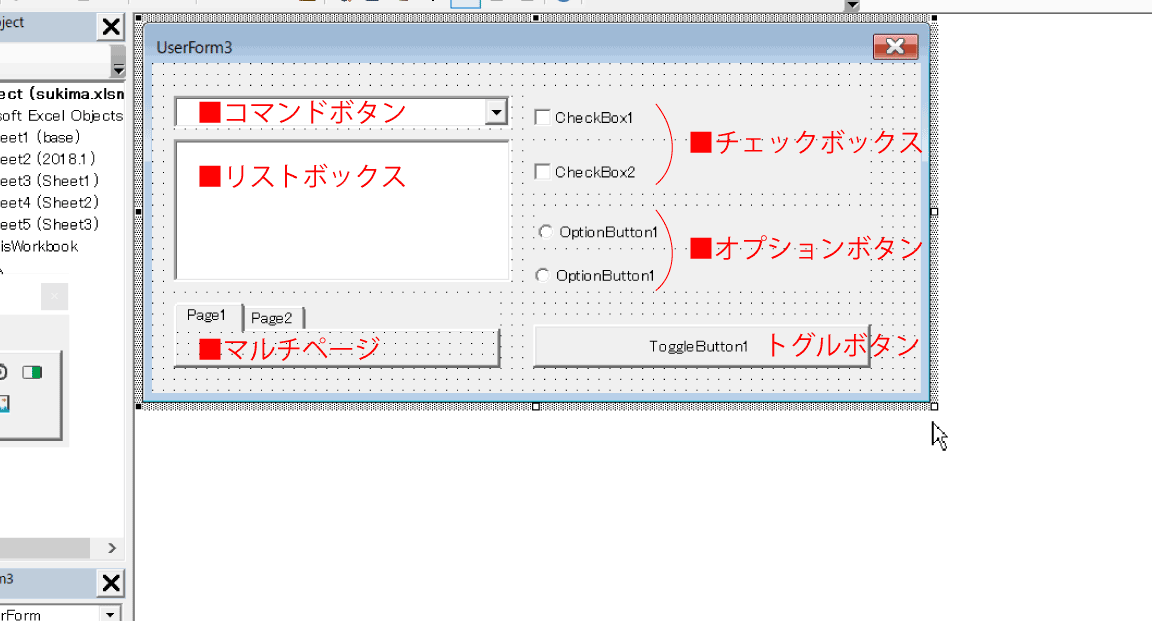Close the Project Explorer pane
This screenshot has height=621, width=1152.
pyautogui.click(x=111, y=28)
